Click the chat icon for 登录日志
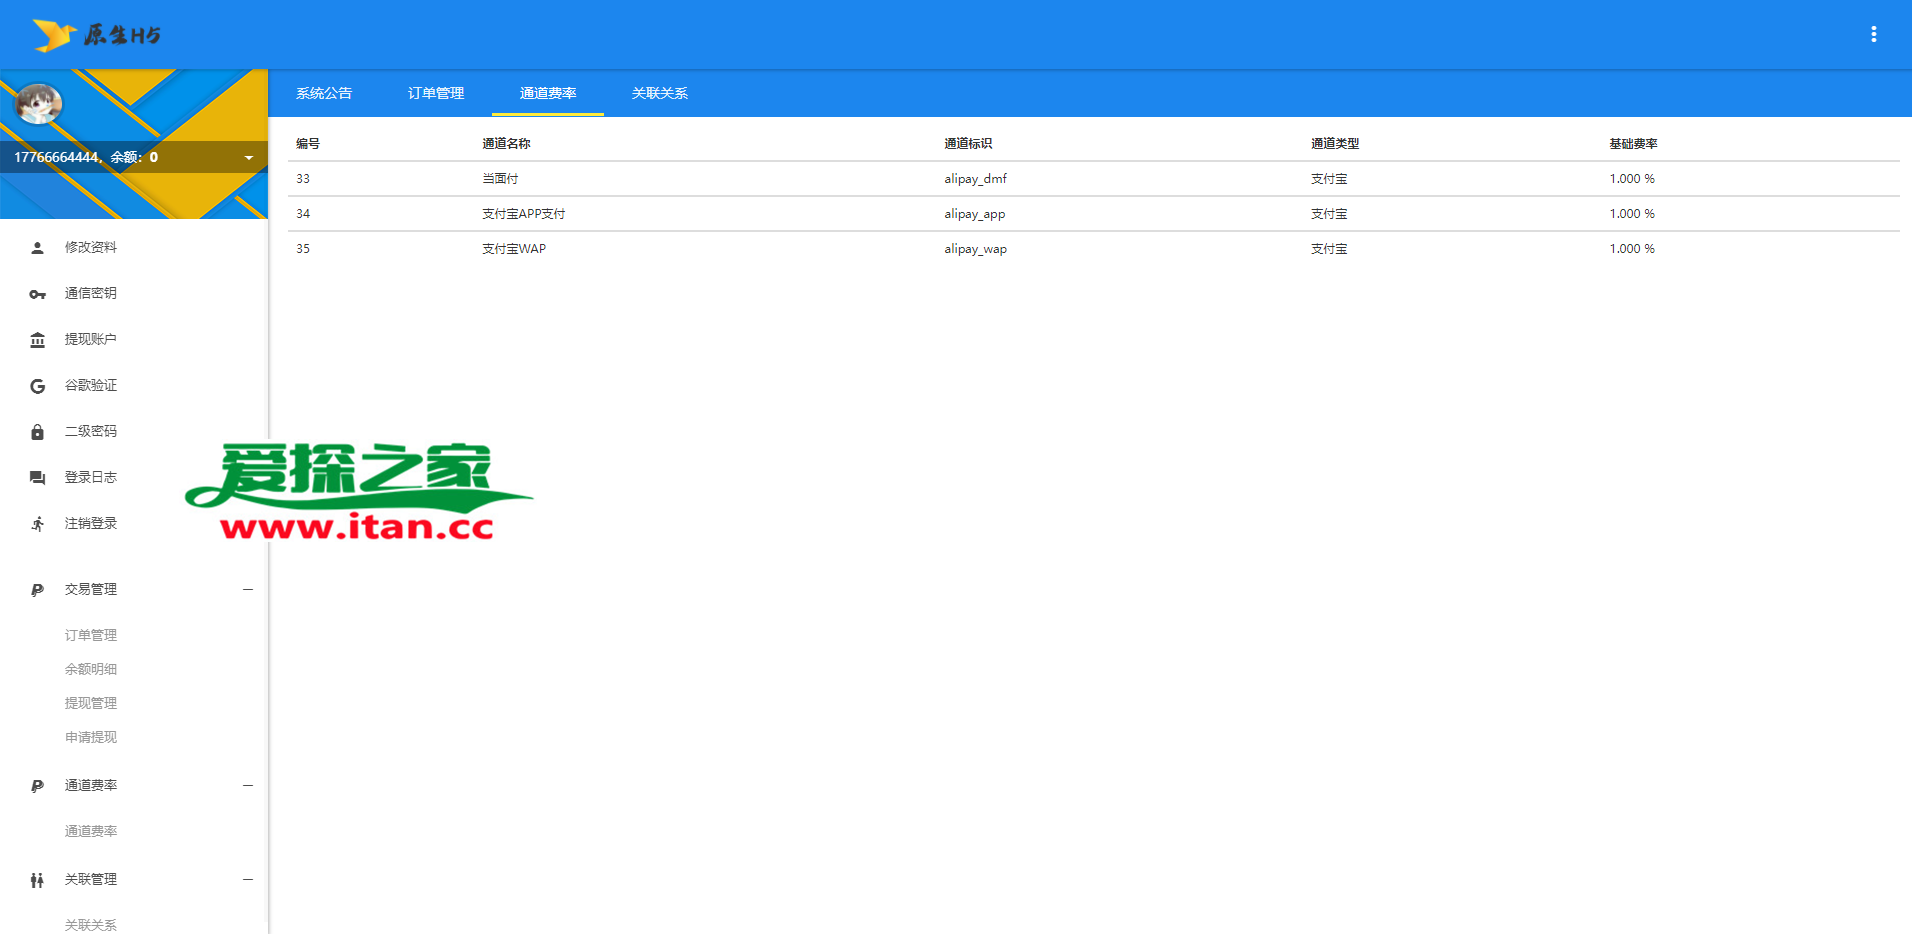1912x934 pixels. click(37, 478)
